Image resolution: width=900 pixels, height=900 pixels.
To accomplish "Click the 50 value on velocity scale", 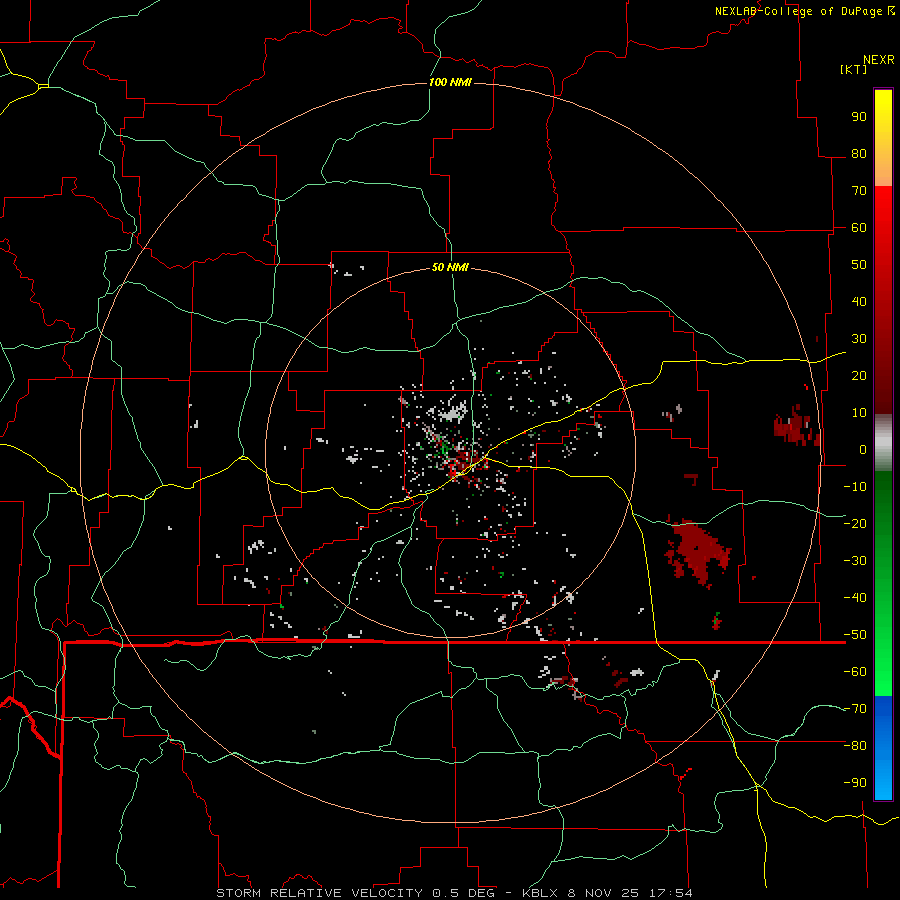I will (859, 265).
